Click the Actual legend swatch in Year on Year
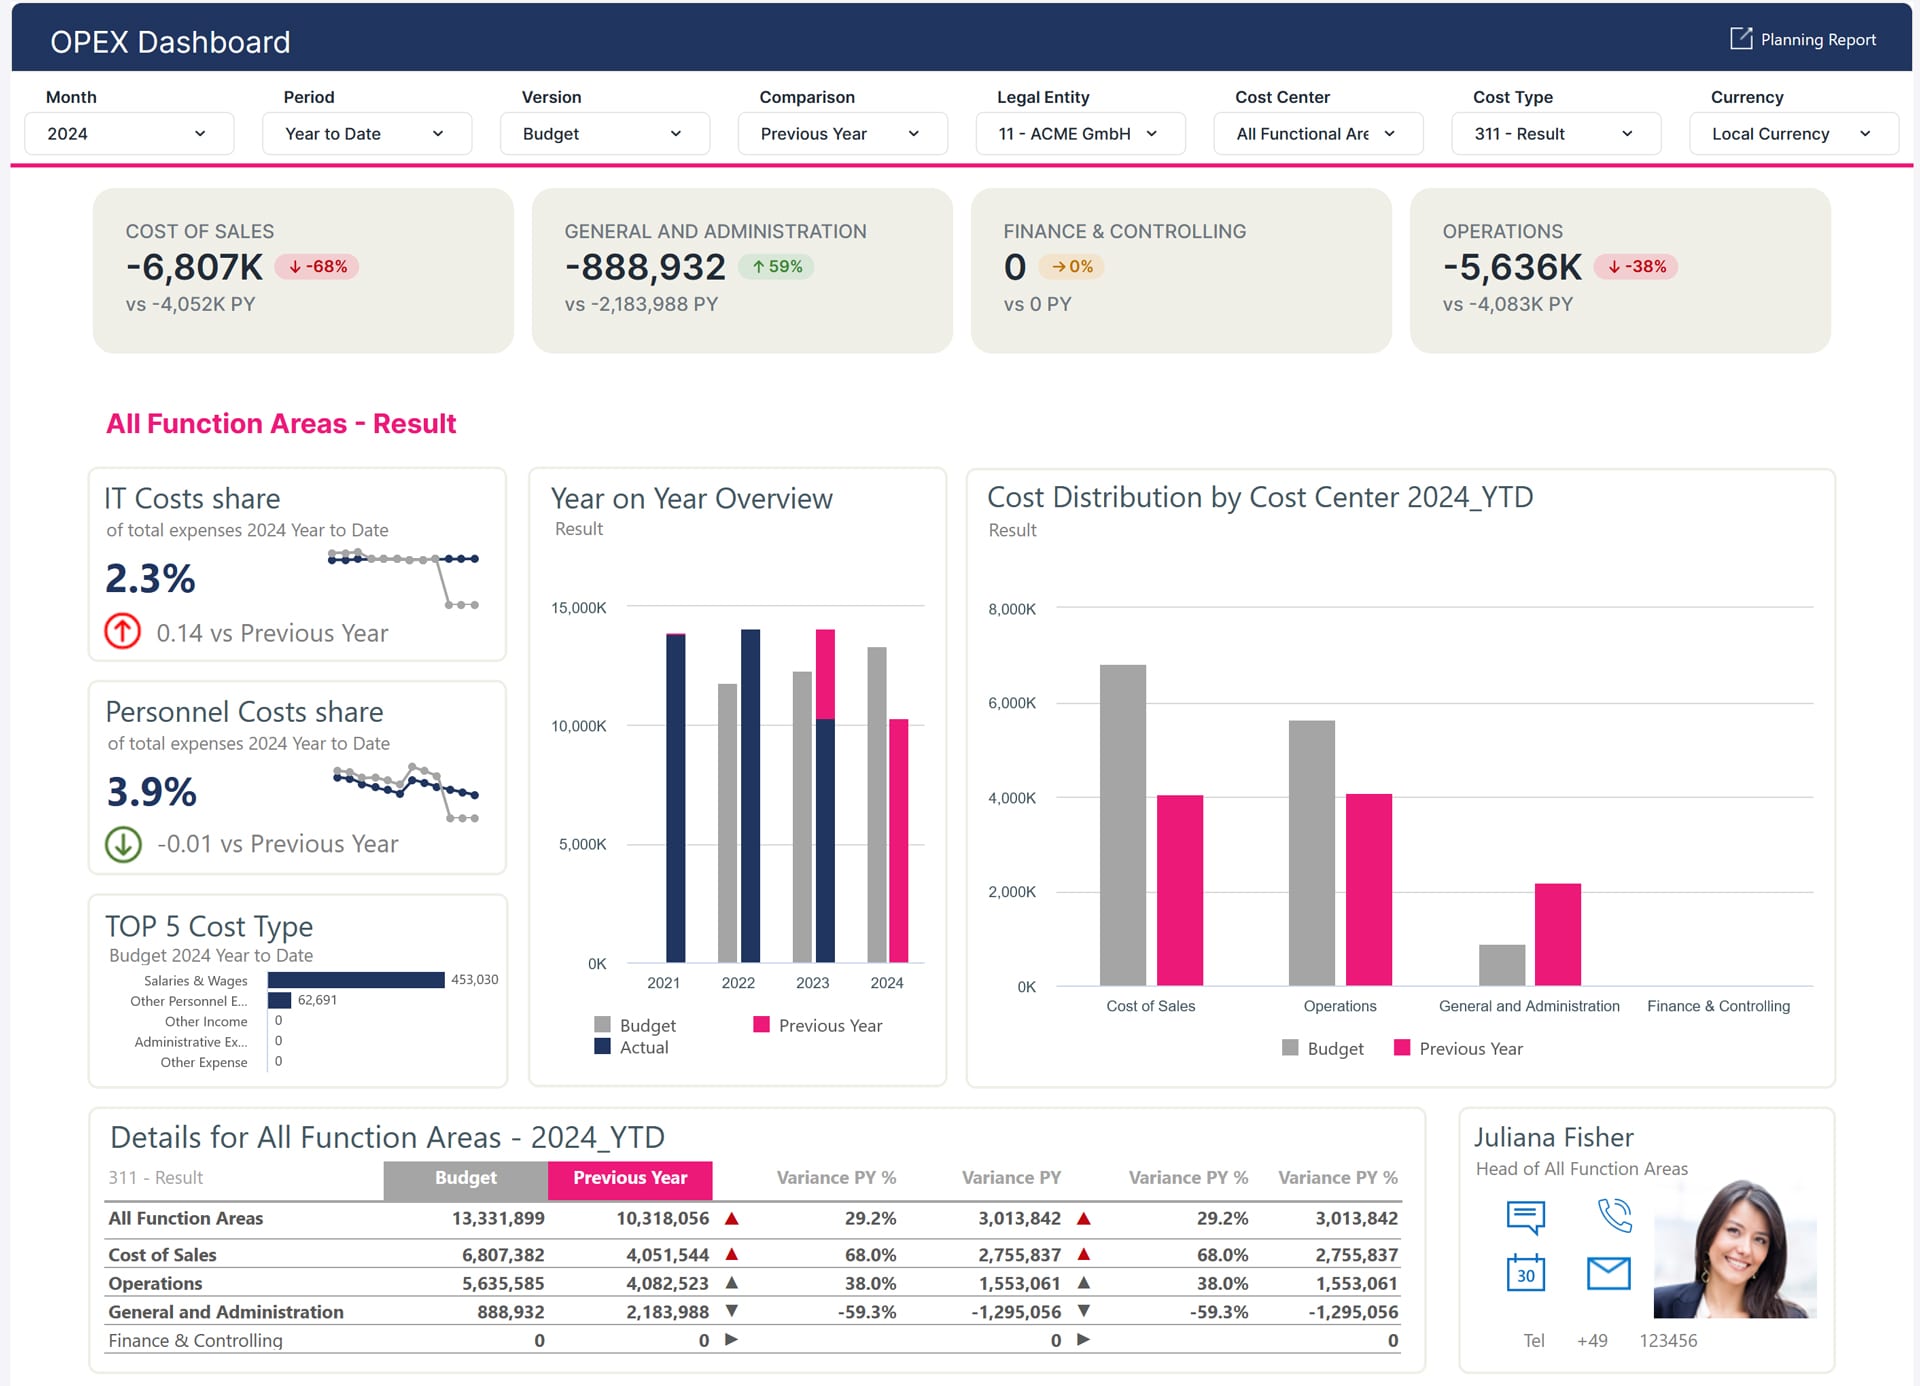 click(x=602, y=1047)
